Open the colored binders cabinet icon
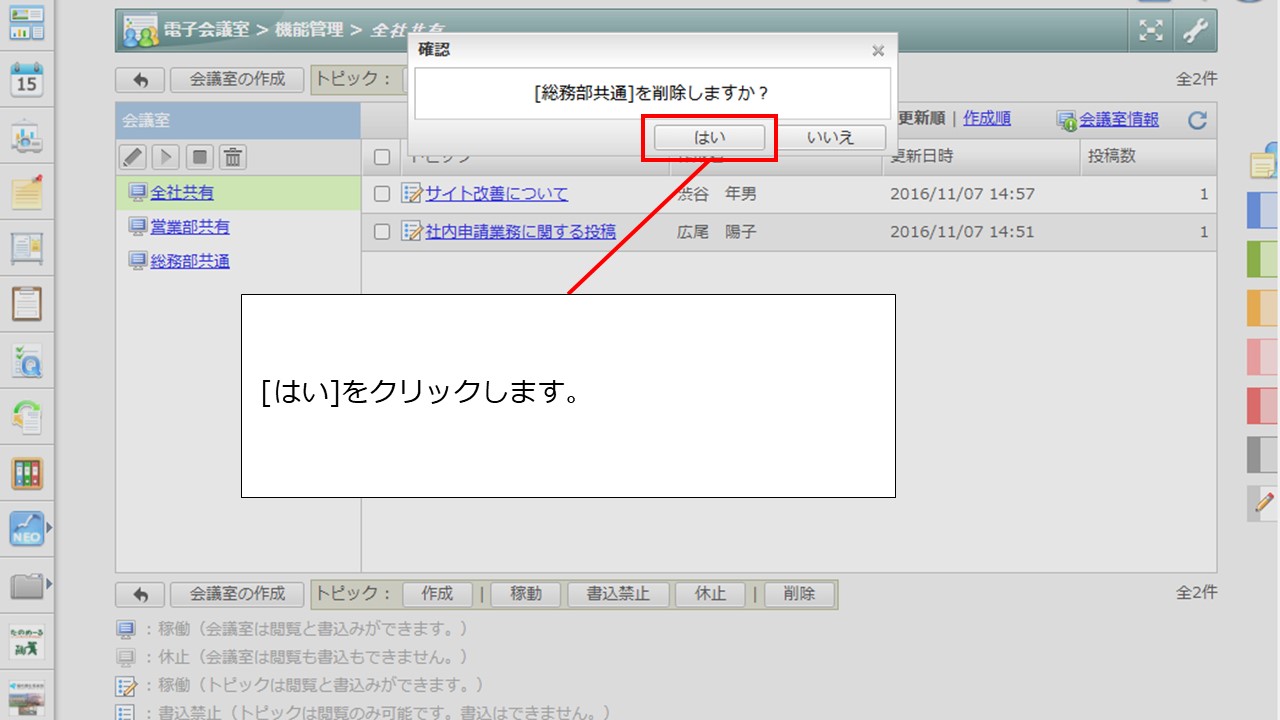 [x=27, y=473]
